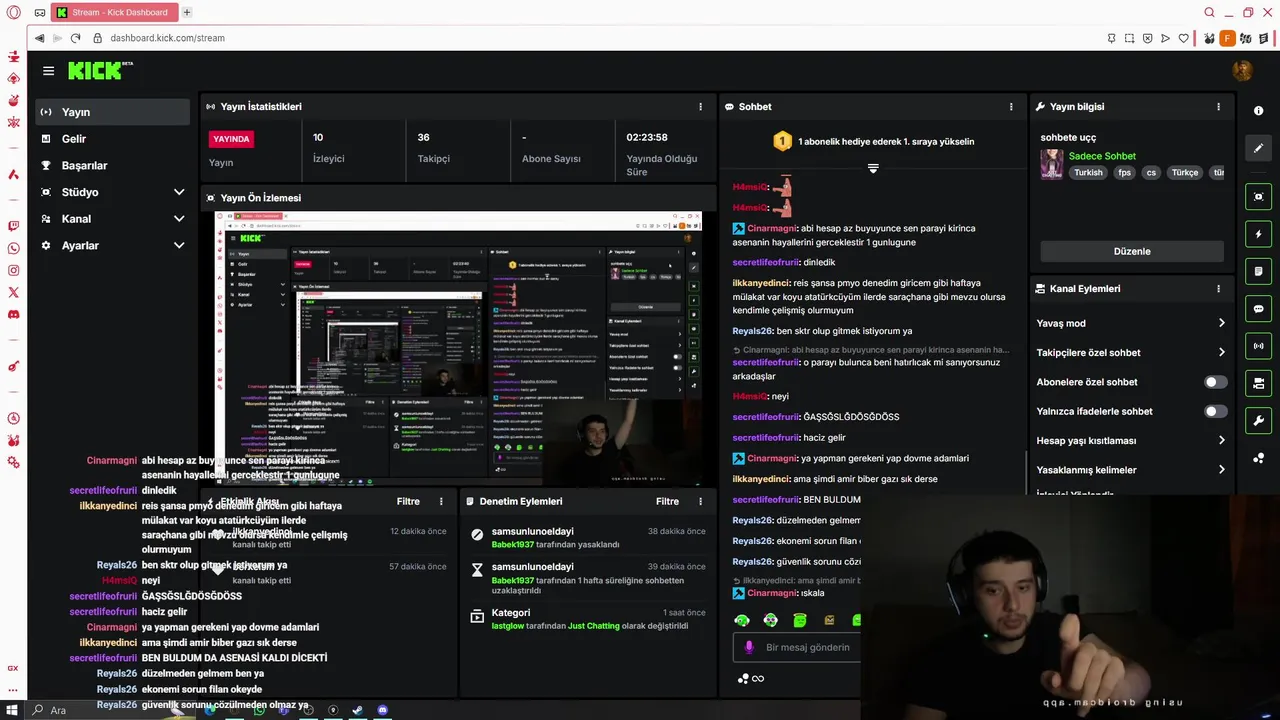
Task: Open Kanal Eylemleri three-dot options
Action: (x=1218, y=289)
